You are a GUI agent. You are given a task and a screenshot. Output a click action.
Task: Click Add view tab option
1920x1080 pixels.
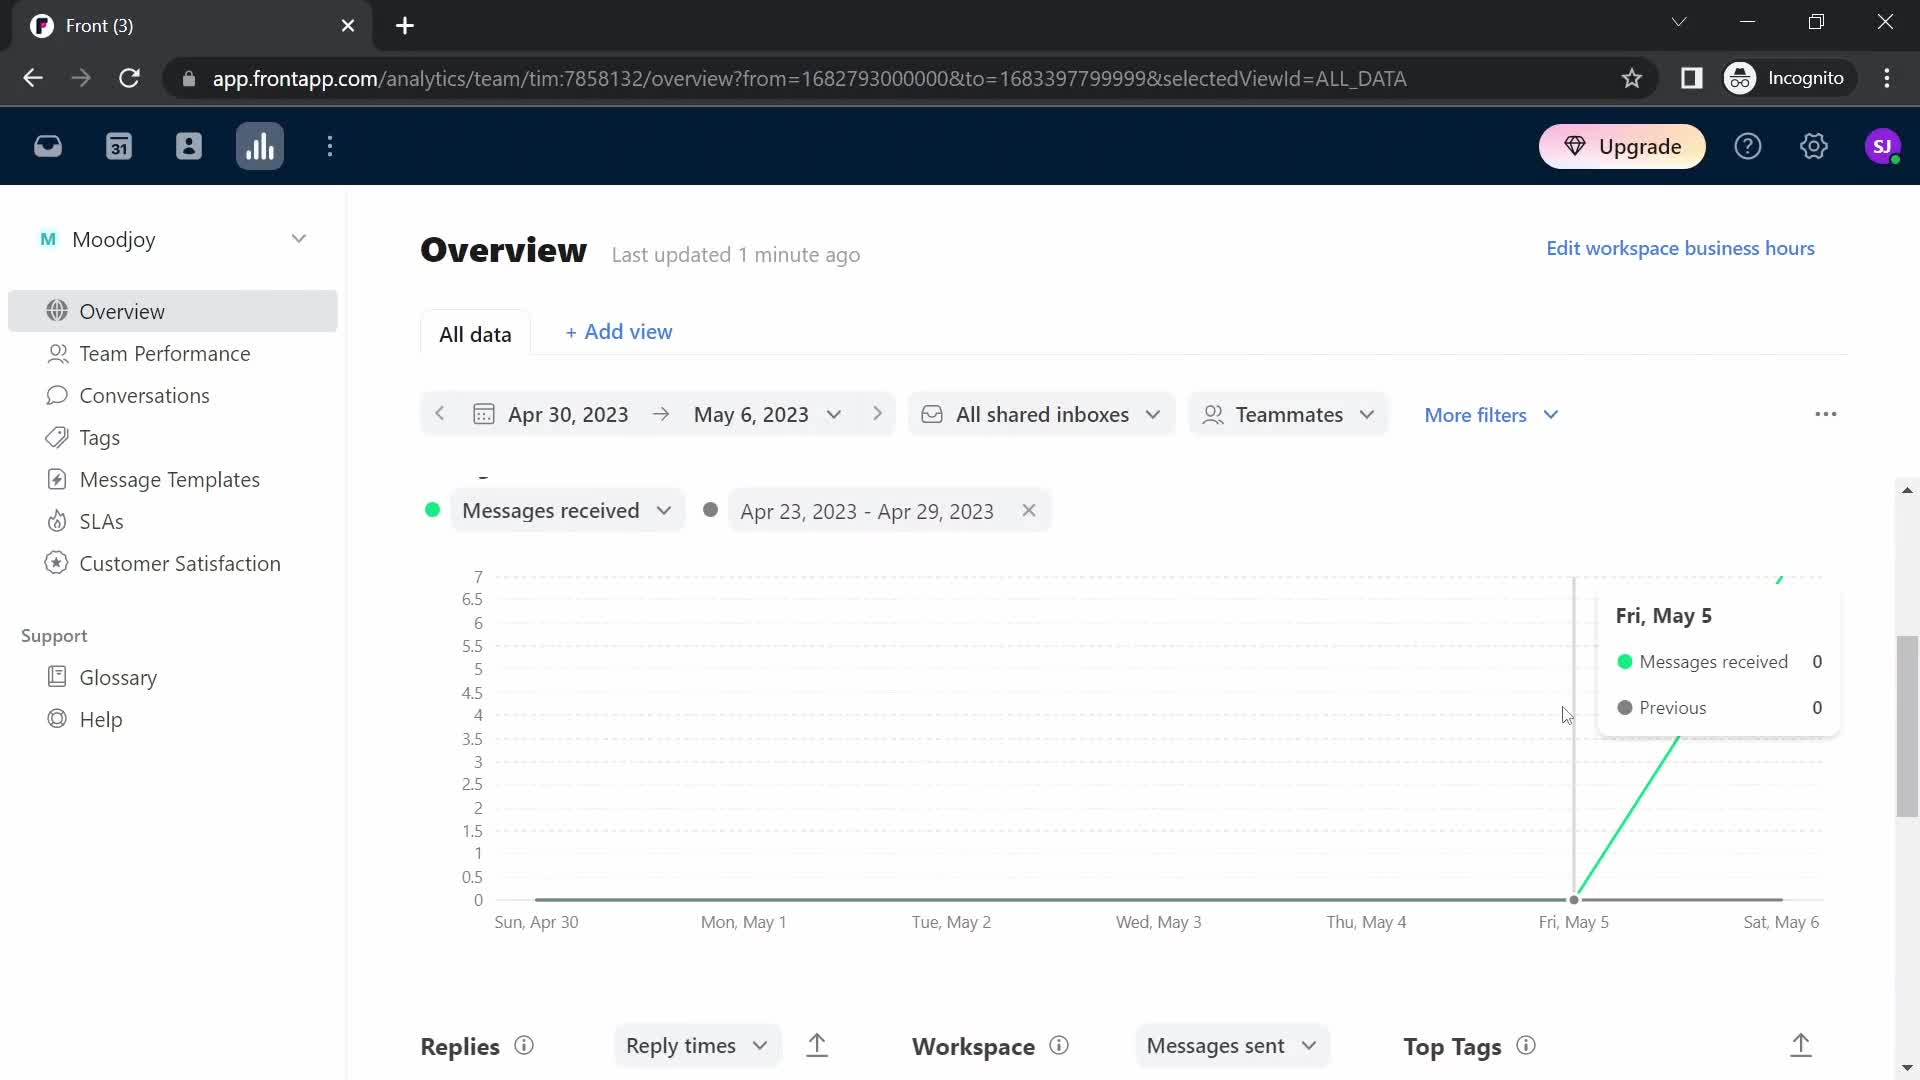click(x=617, y=332)
